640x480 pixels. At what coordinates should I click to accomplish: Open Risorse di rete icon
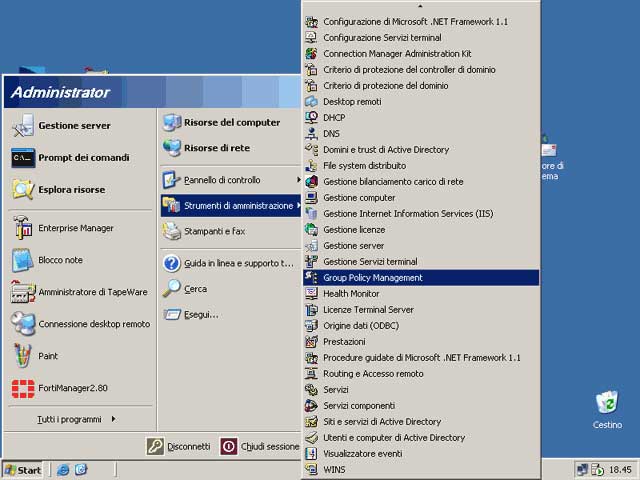pyautogui.click(x=172, y=148)
